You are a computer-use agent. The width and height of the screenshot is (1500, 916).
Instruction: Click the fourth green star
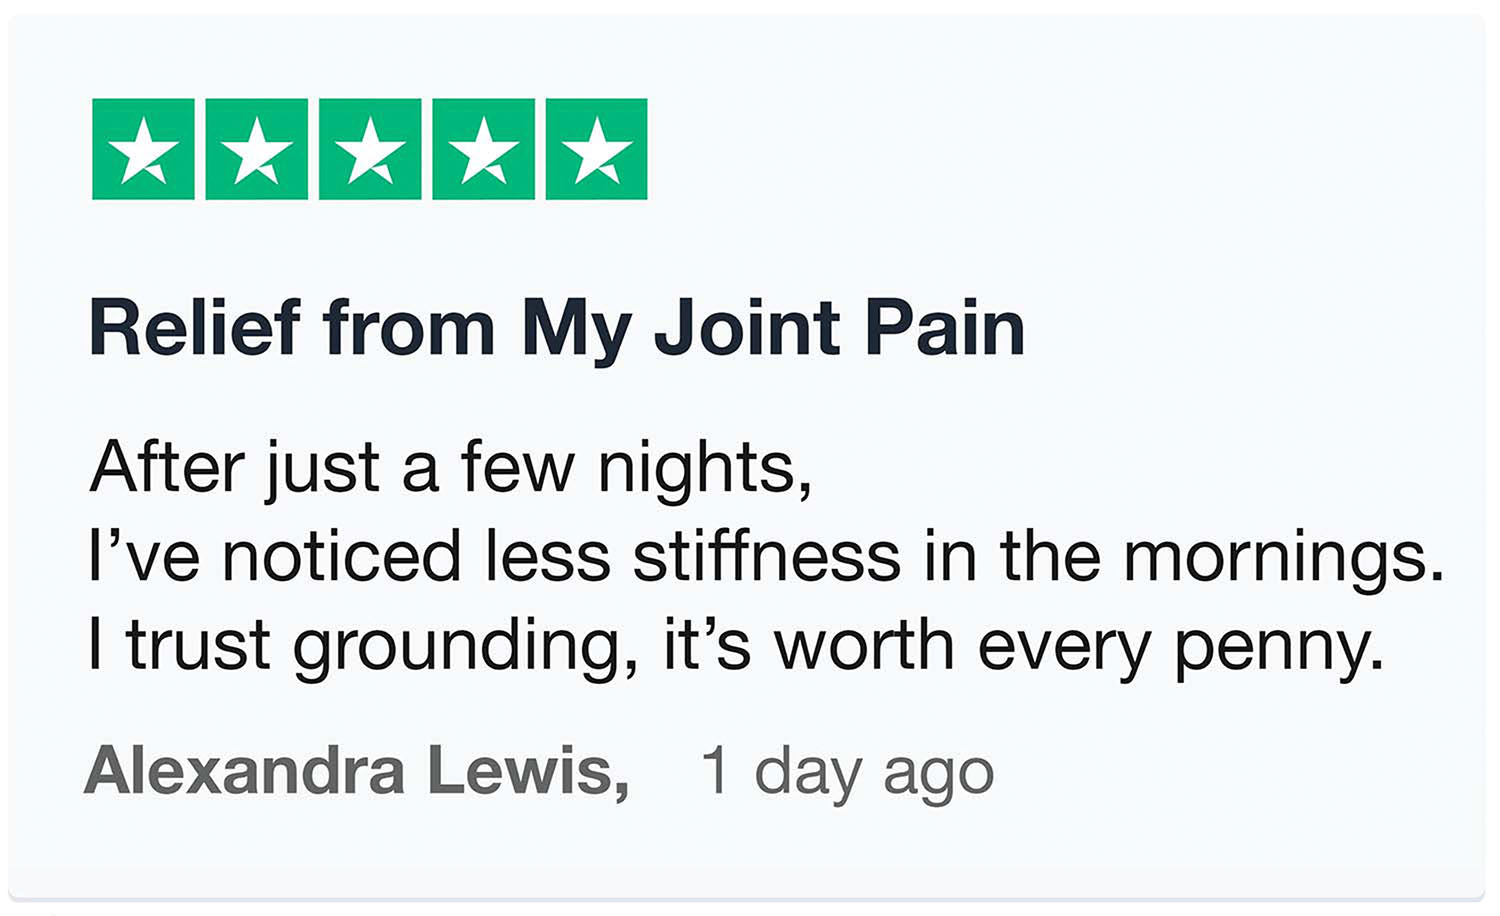[x=483, y=149]
